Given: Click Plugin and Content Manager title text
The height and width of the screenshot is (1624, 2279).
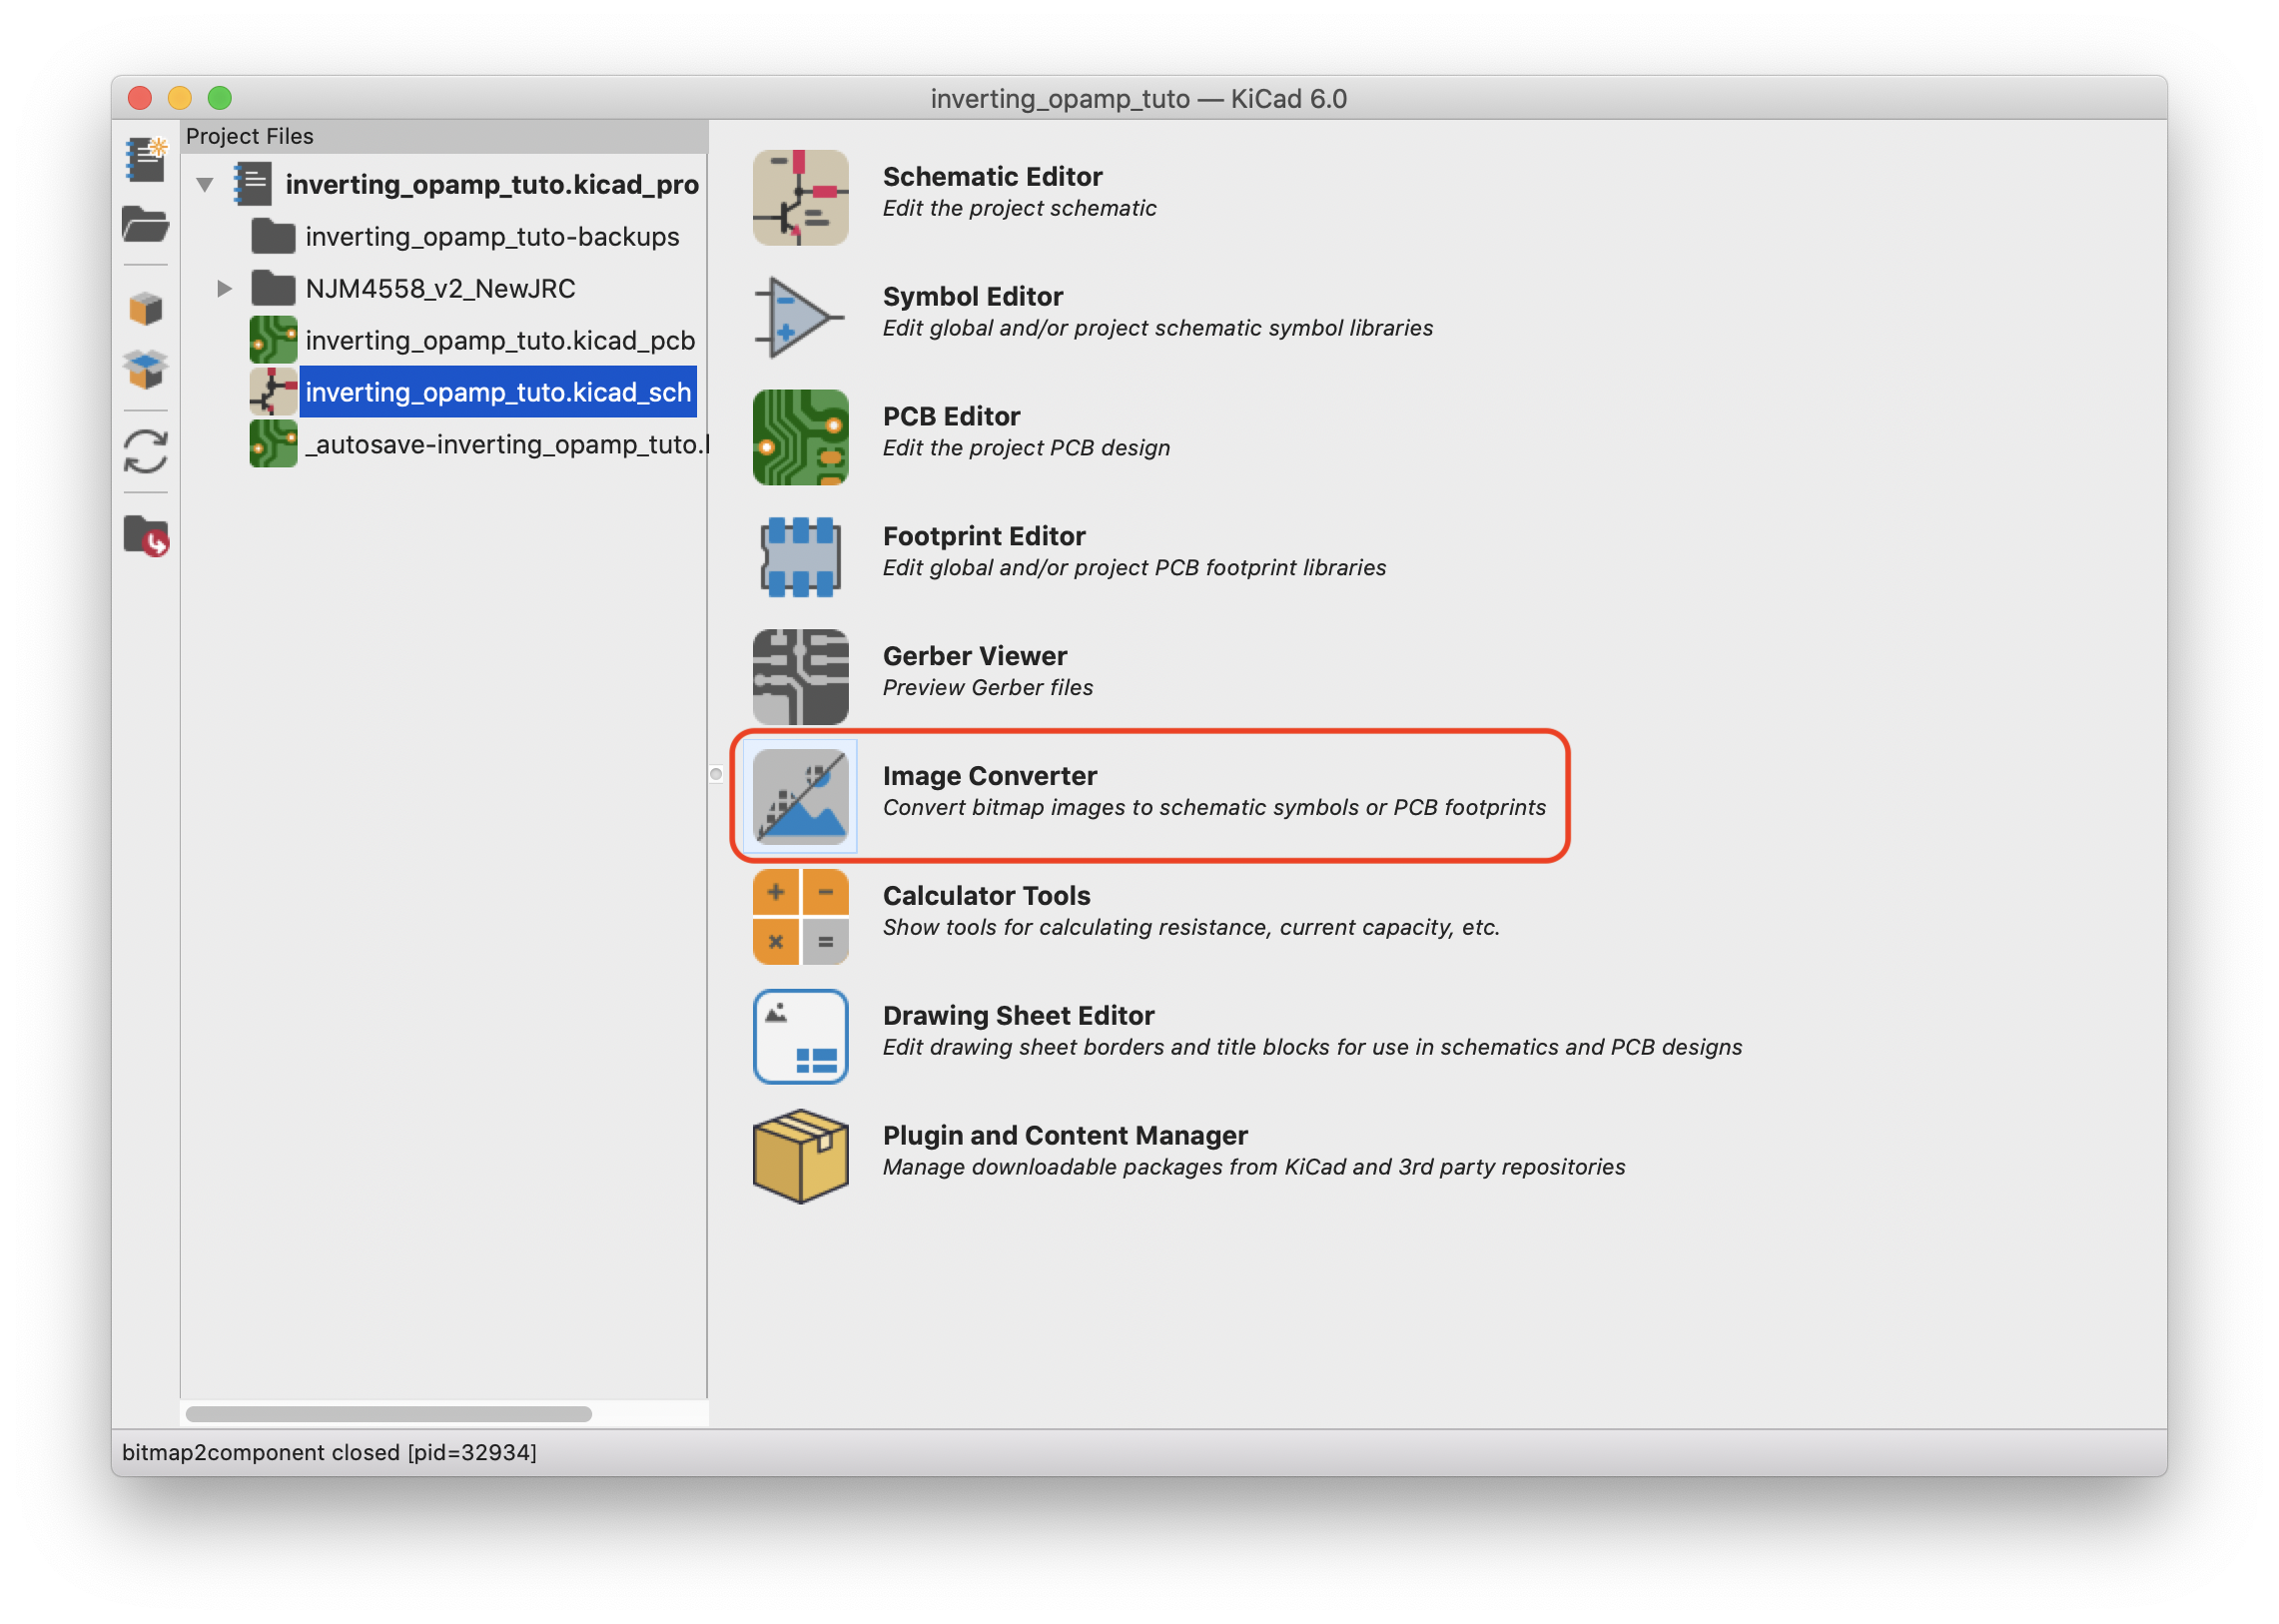Looking at the screenshot, I should tap(1066, 1137).
